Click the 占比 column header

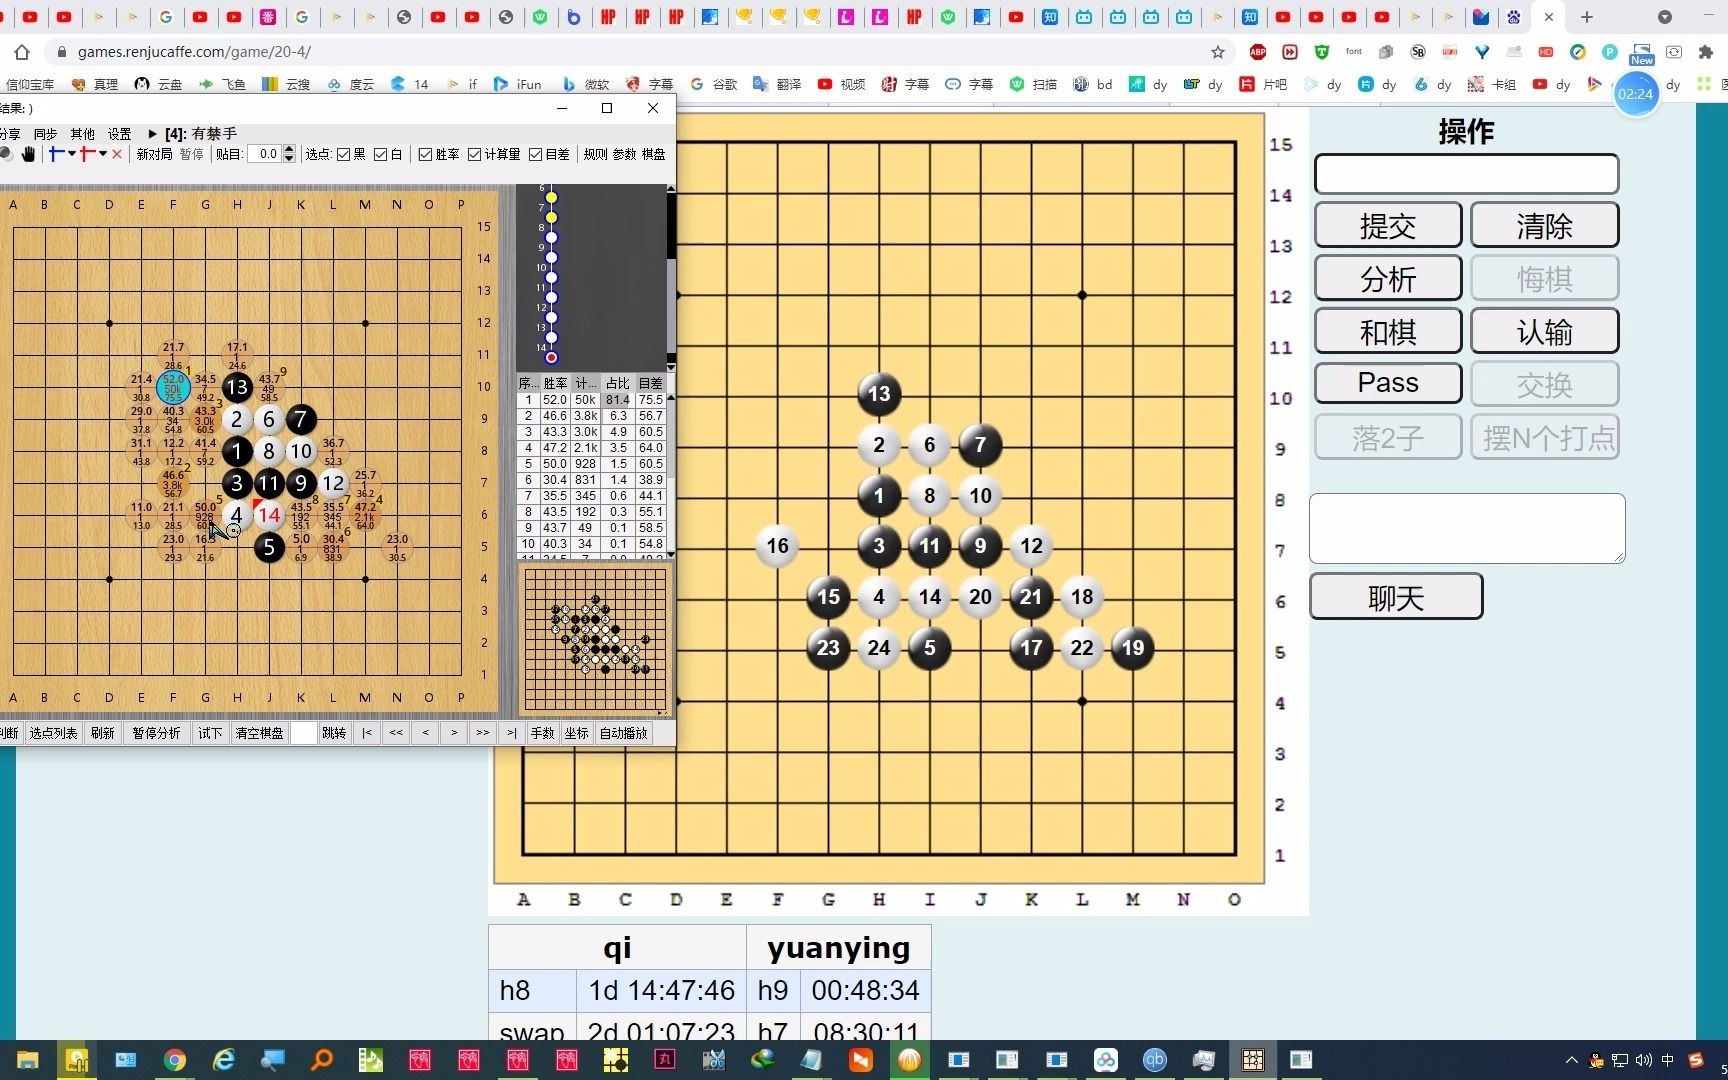pos(618,383)
